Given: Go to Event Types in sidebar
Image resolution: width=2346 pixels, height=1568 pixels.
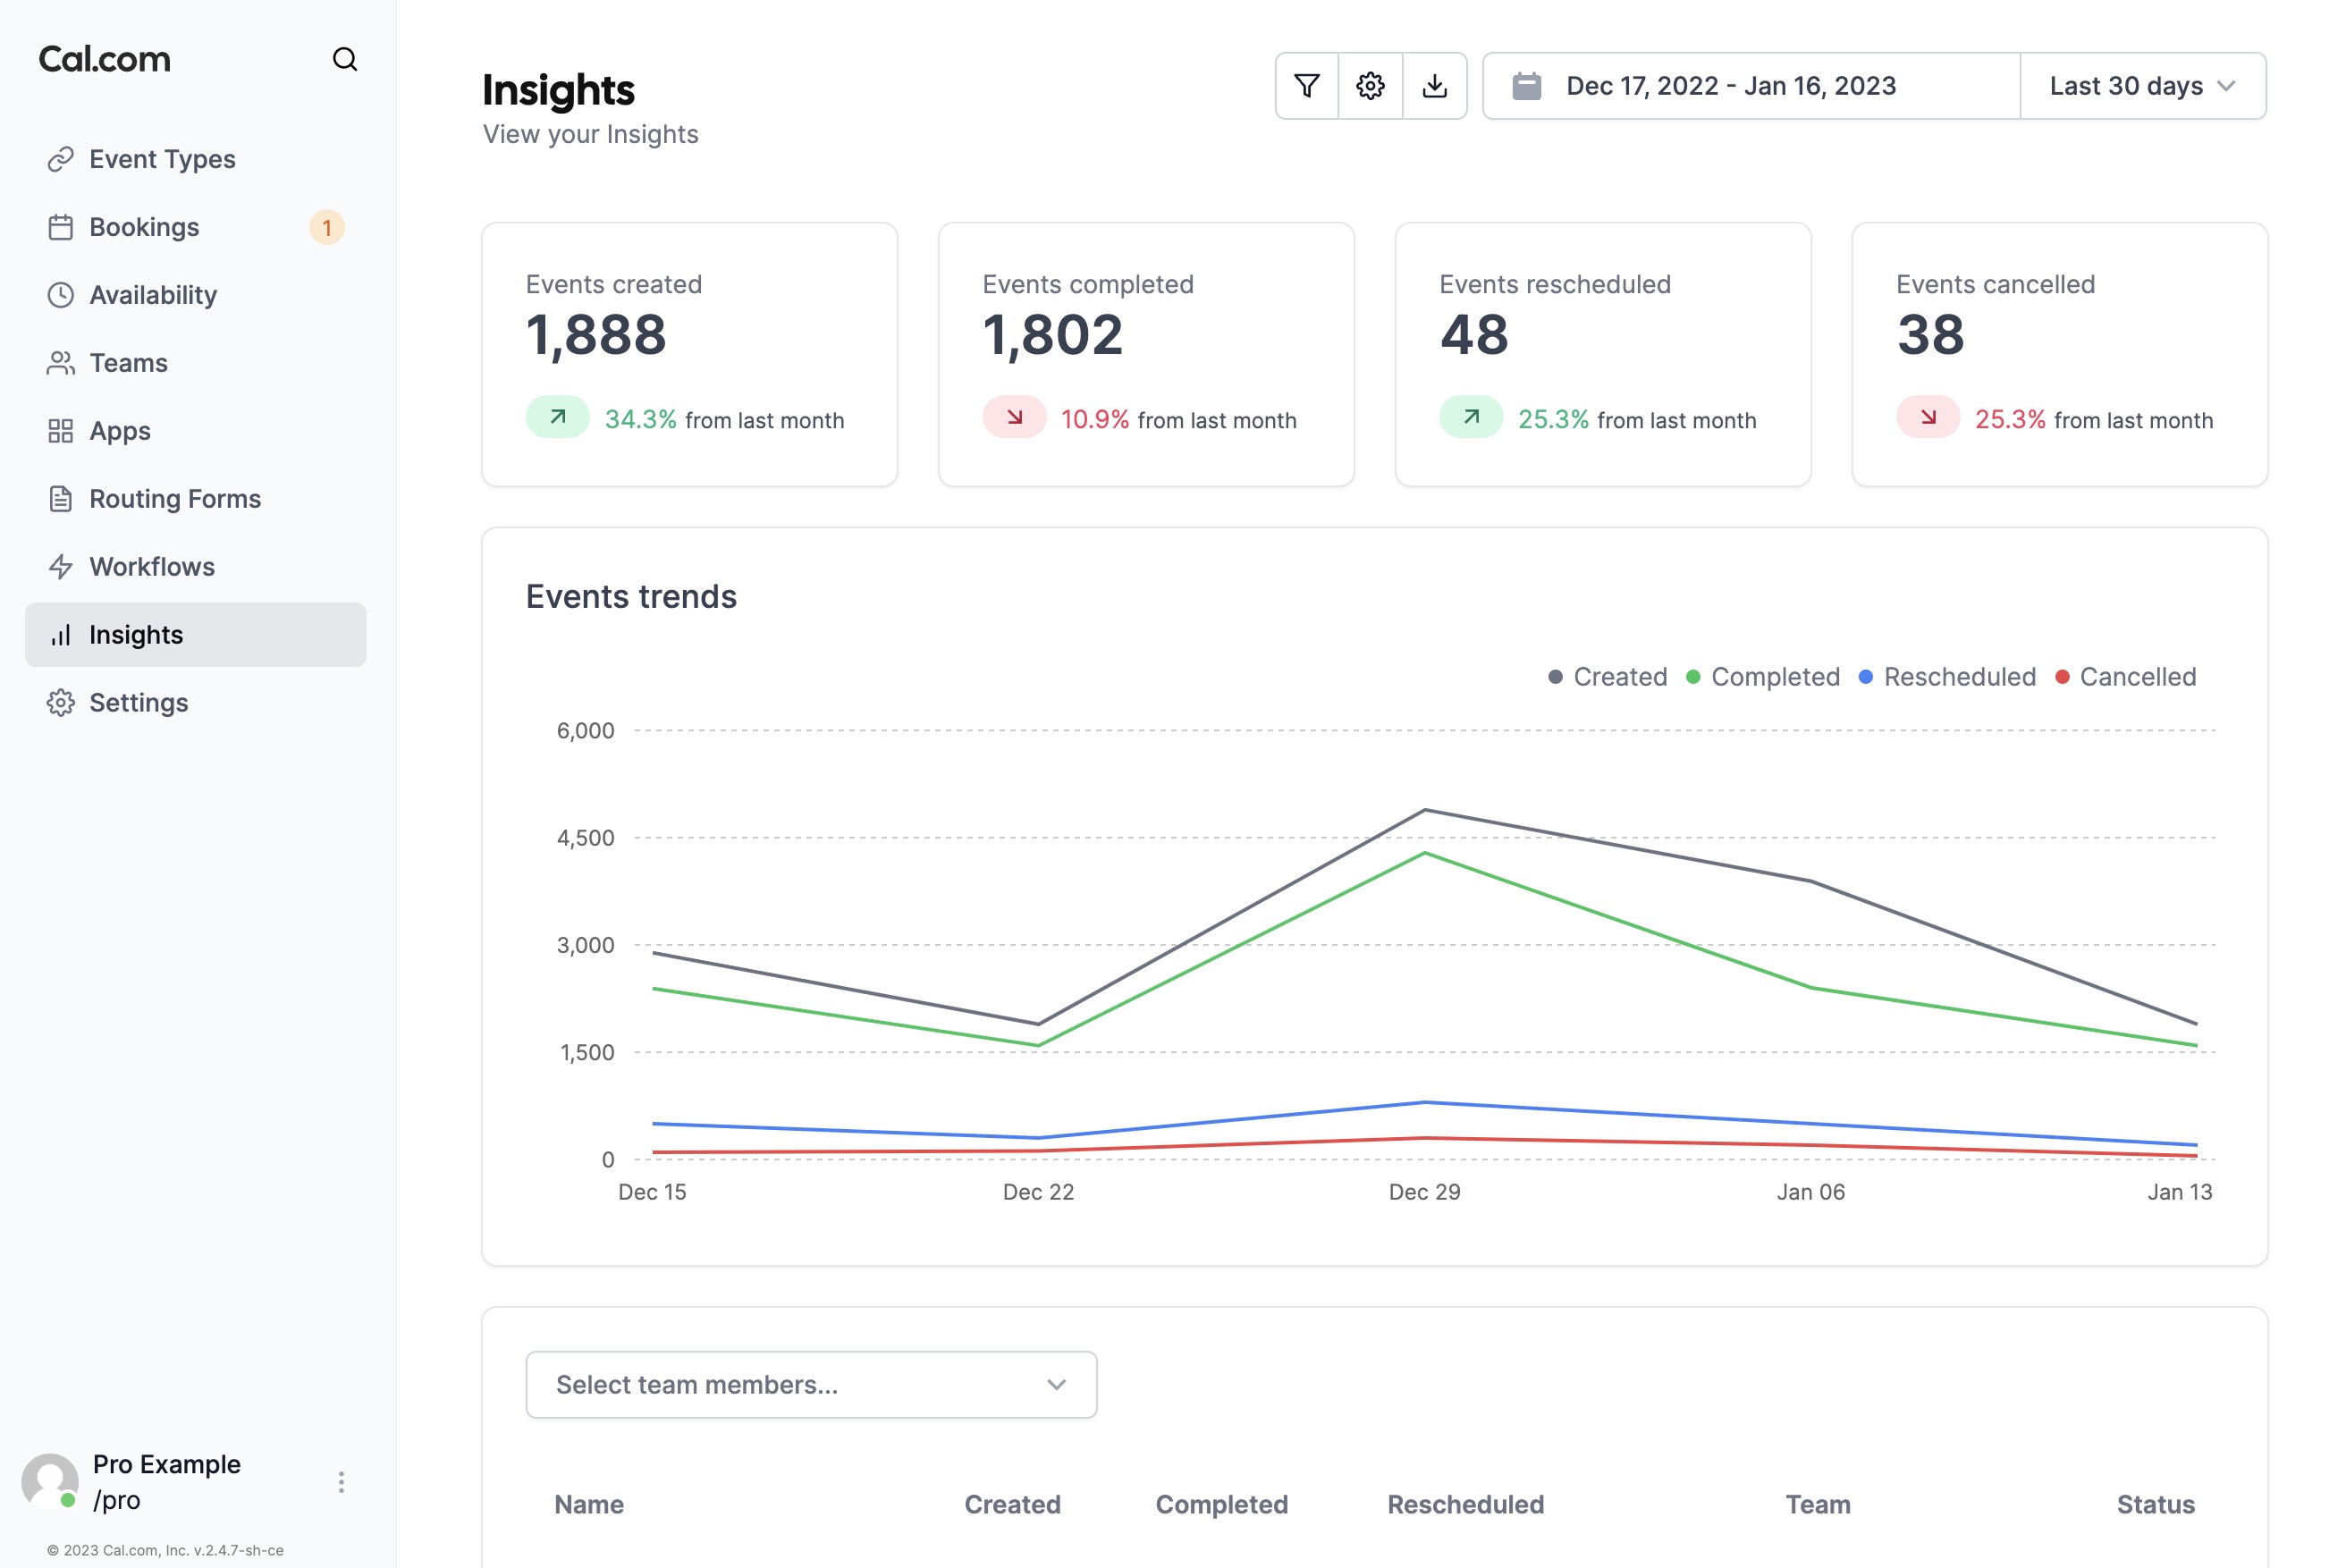Looking at the screenshot, I should pyautogui.click(x=162, y=159).
